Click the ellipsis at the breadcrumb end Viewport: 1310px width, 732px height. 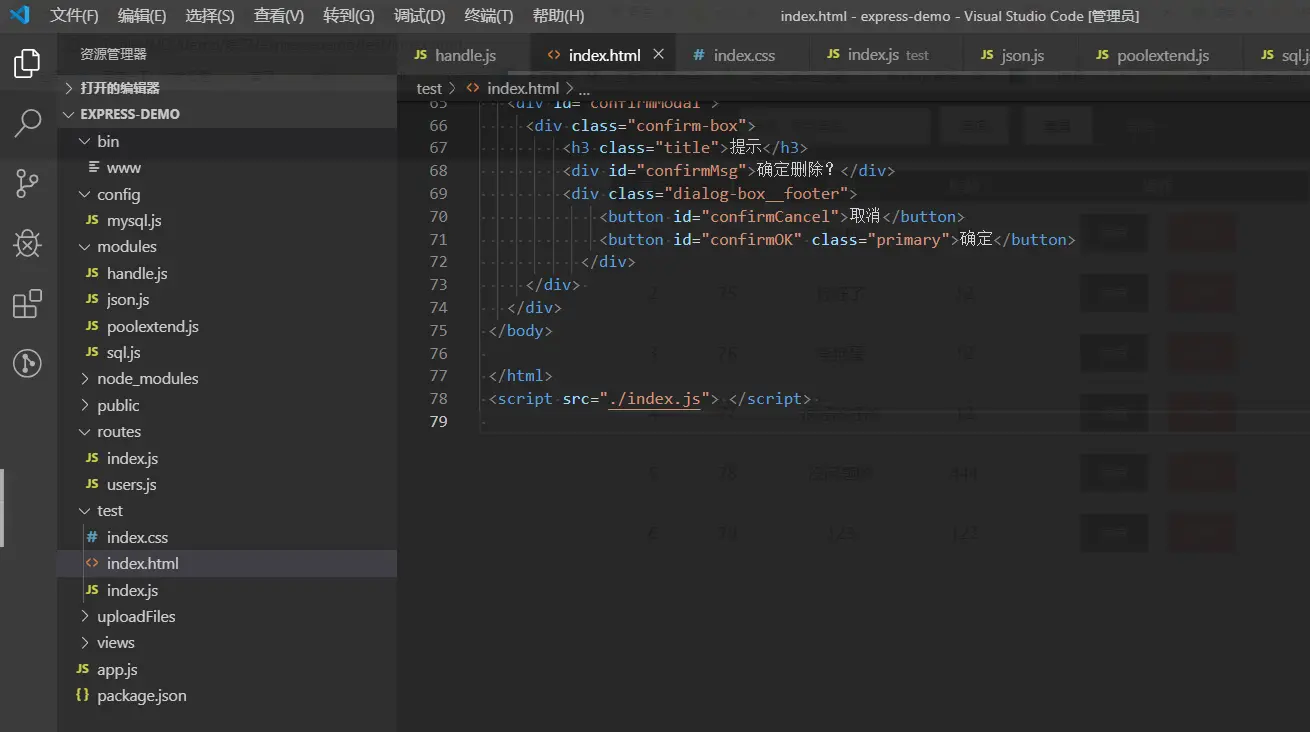[x=585, y=88]
